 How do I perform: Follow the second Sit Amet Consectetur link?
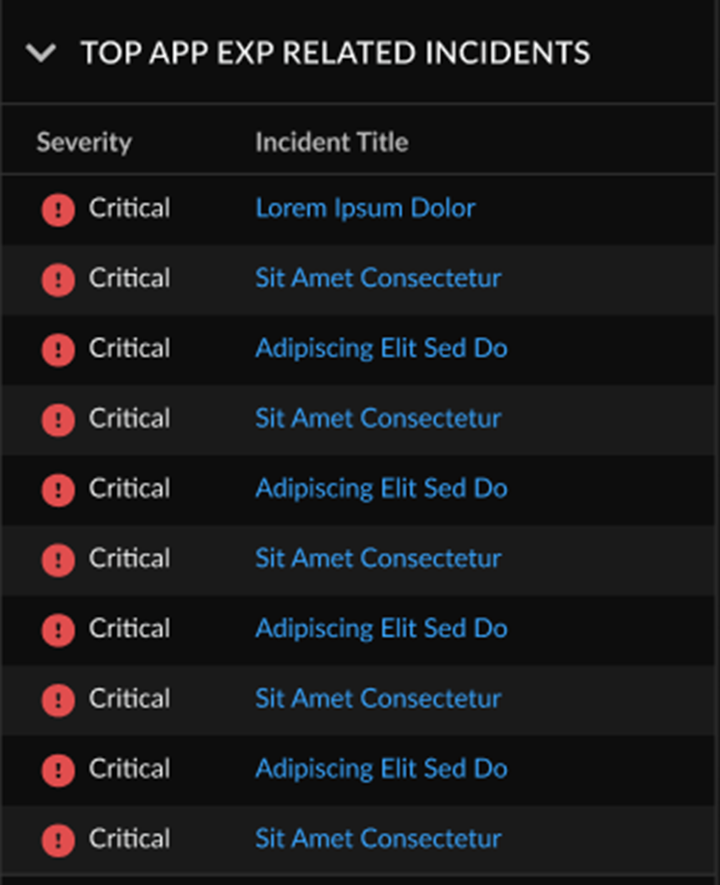(378, 418)
